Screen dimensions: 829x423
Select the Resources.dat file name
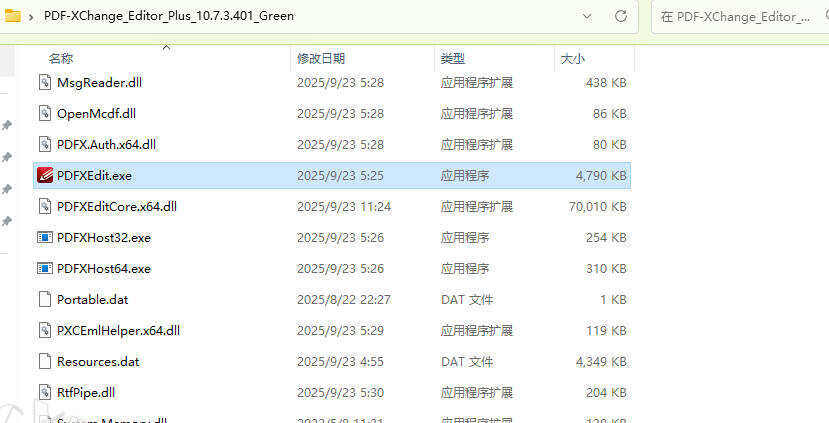tap(98, 361)
